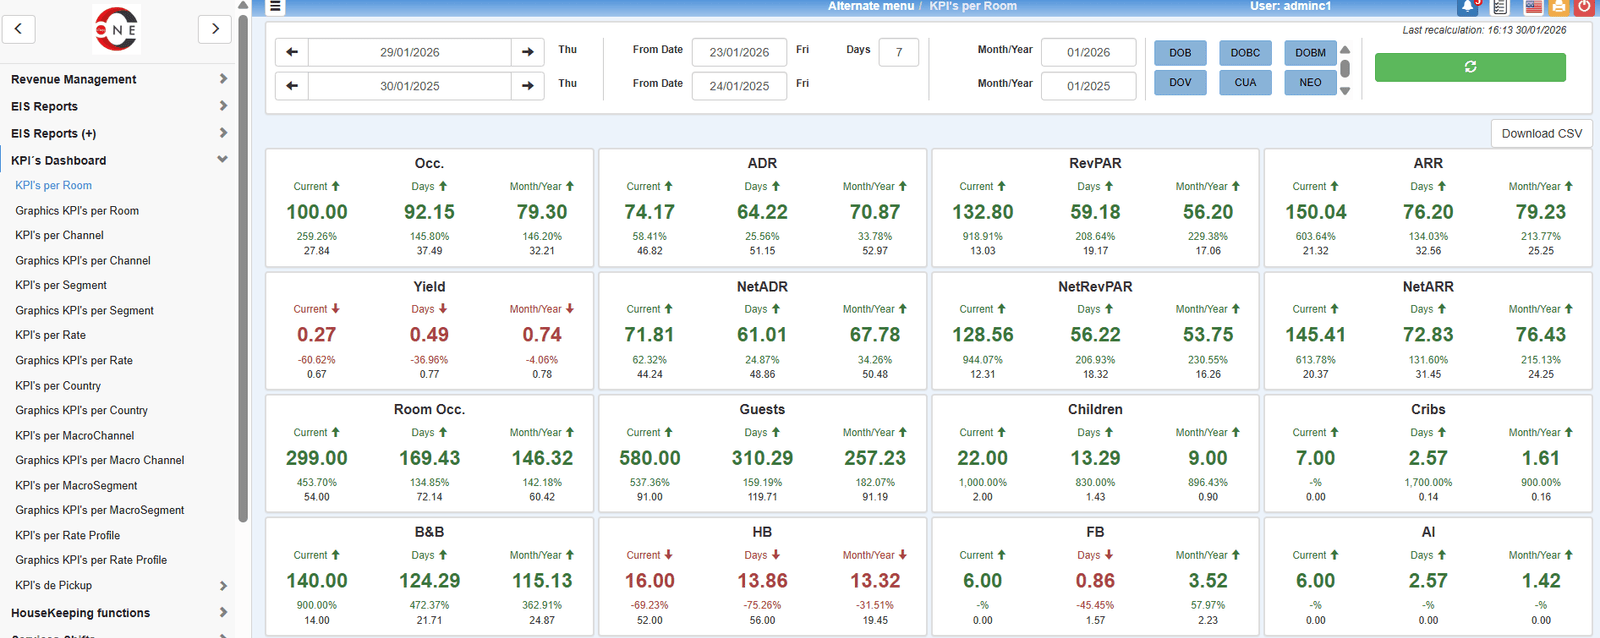Download CSV of KPI data
This screenshot has width=1600, height=638.
pyautogui.click(x=1541, y=134)
